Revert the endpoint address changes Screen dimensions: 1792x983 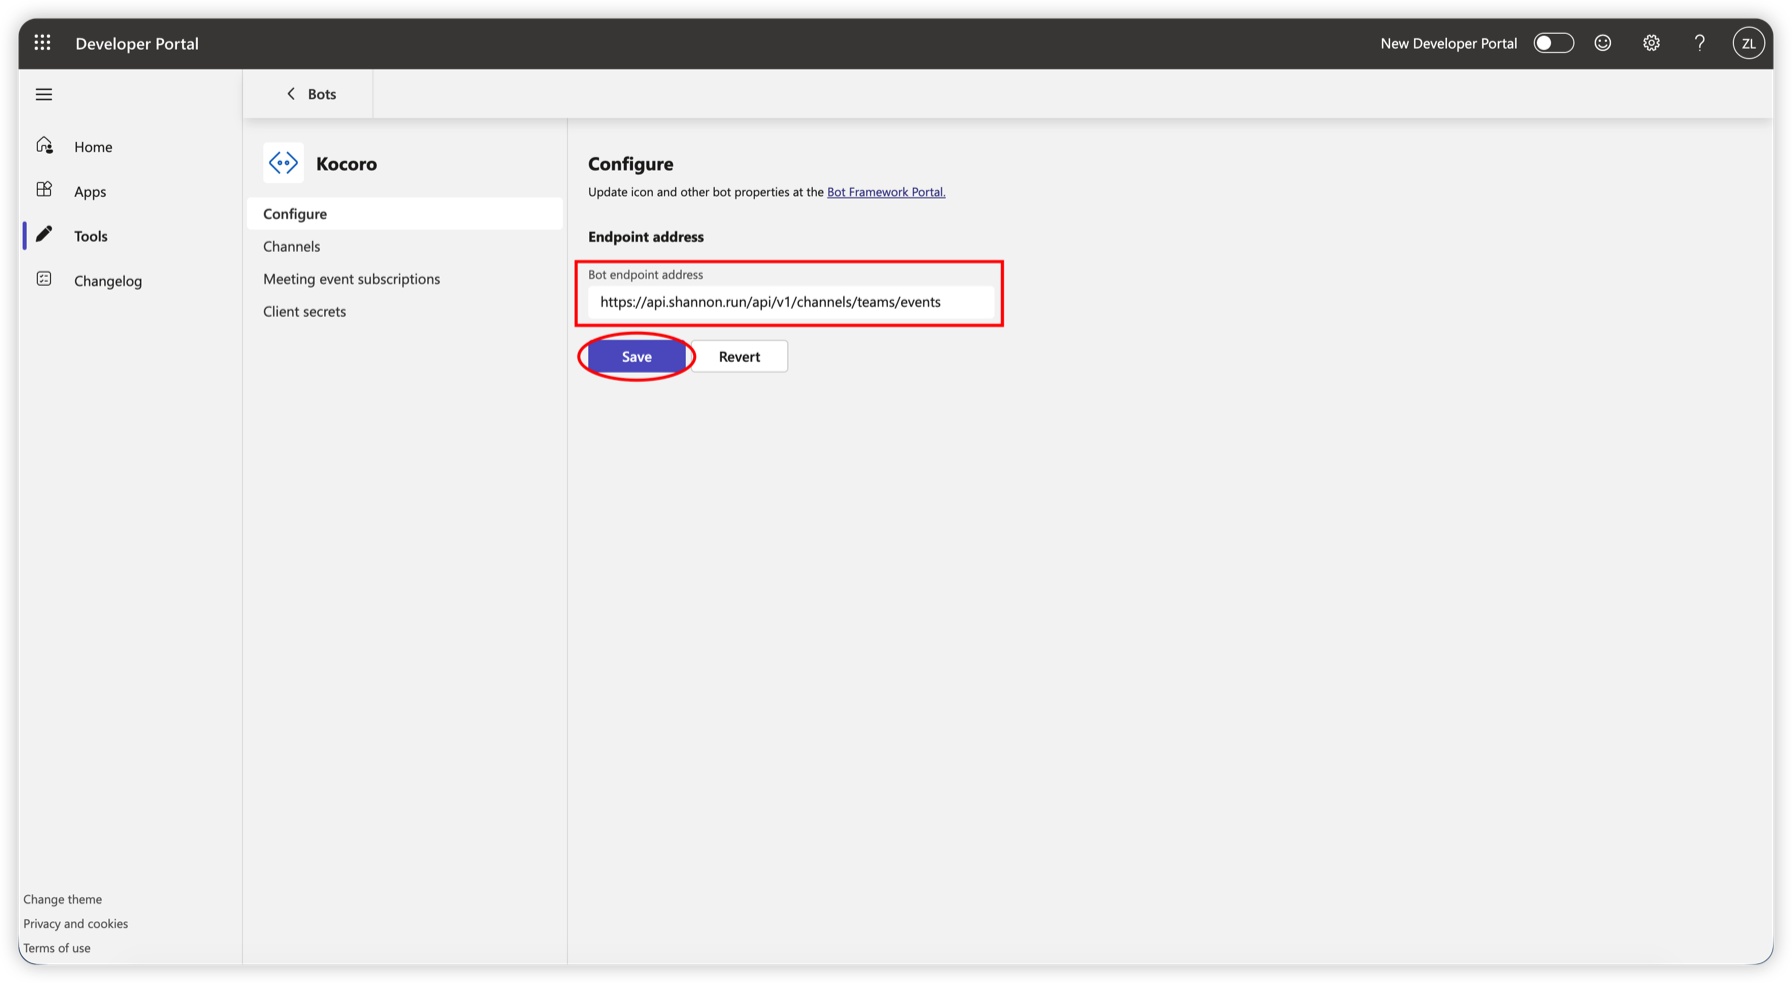click(739, 356)
